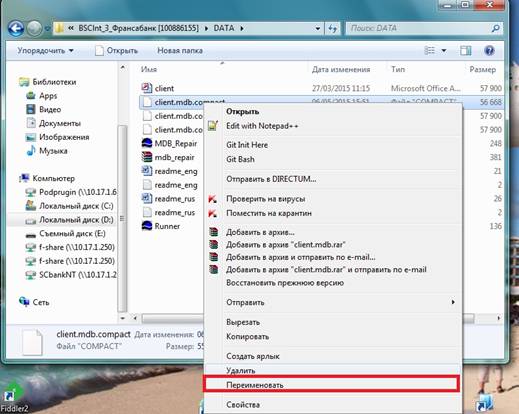This screenshot has height=414, width=519.
Task: Click the Дата изменения column header
Action: pos(341,69)
